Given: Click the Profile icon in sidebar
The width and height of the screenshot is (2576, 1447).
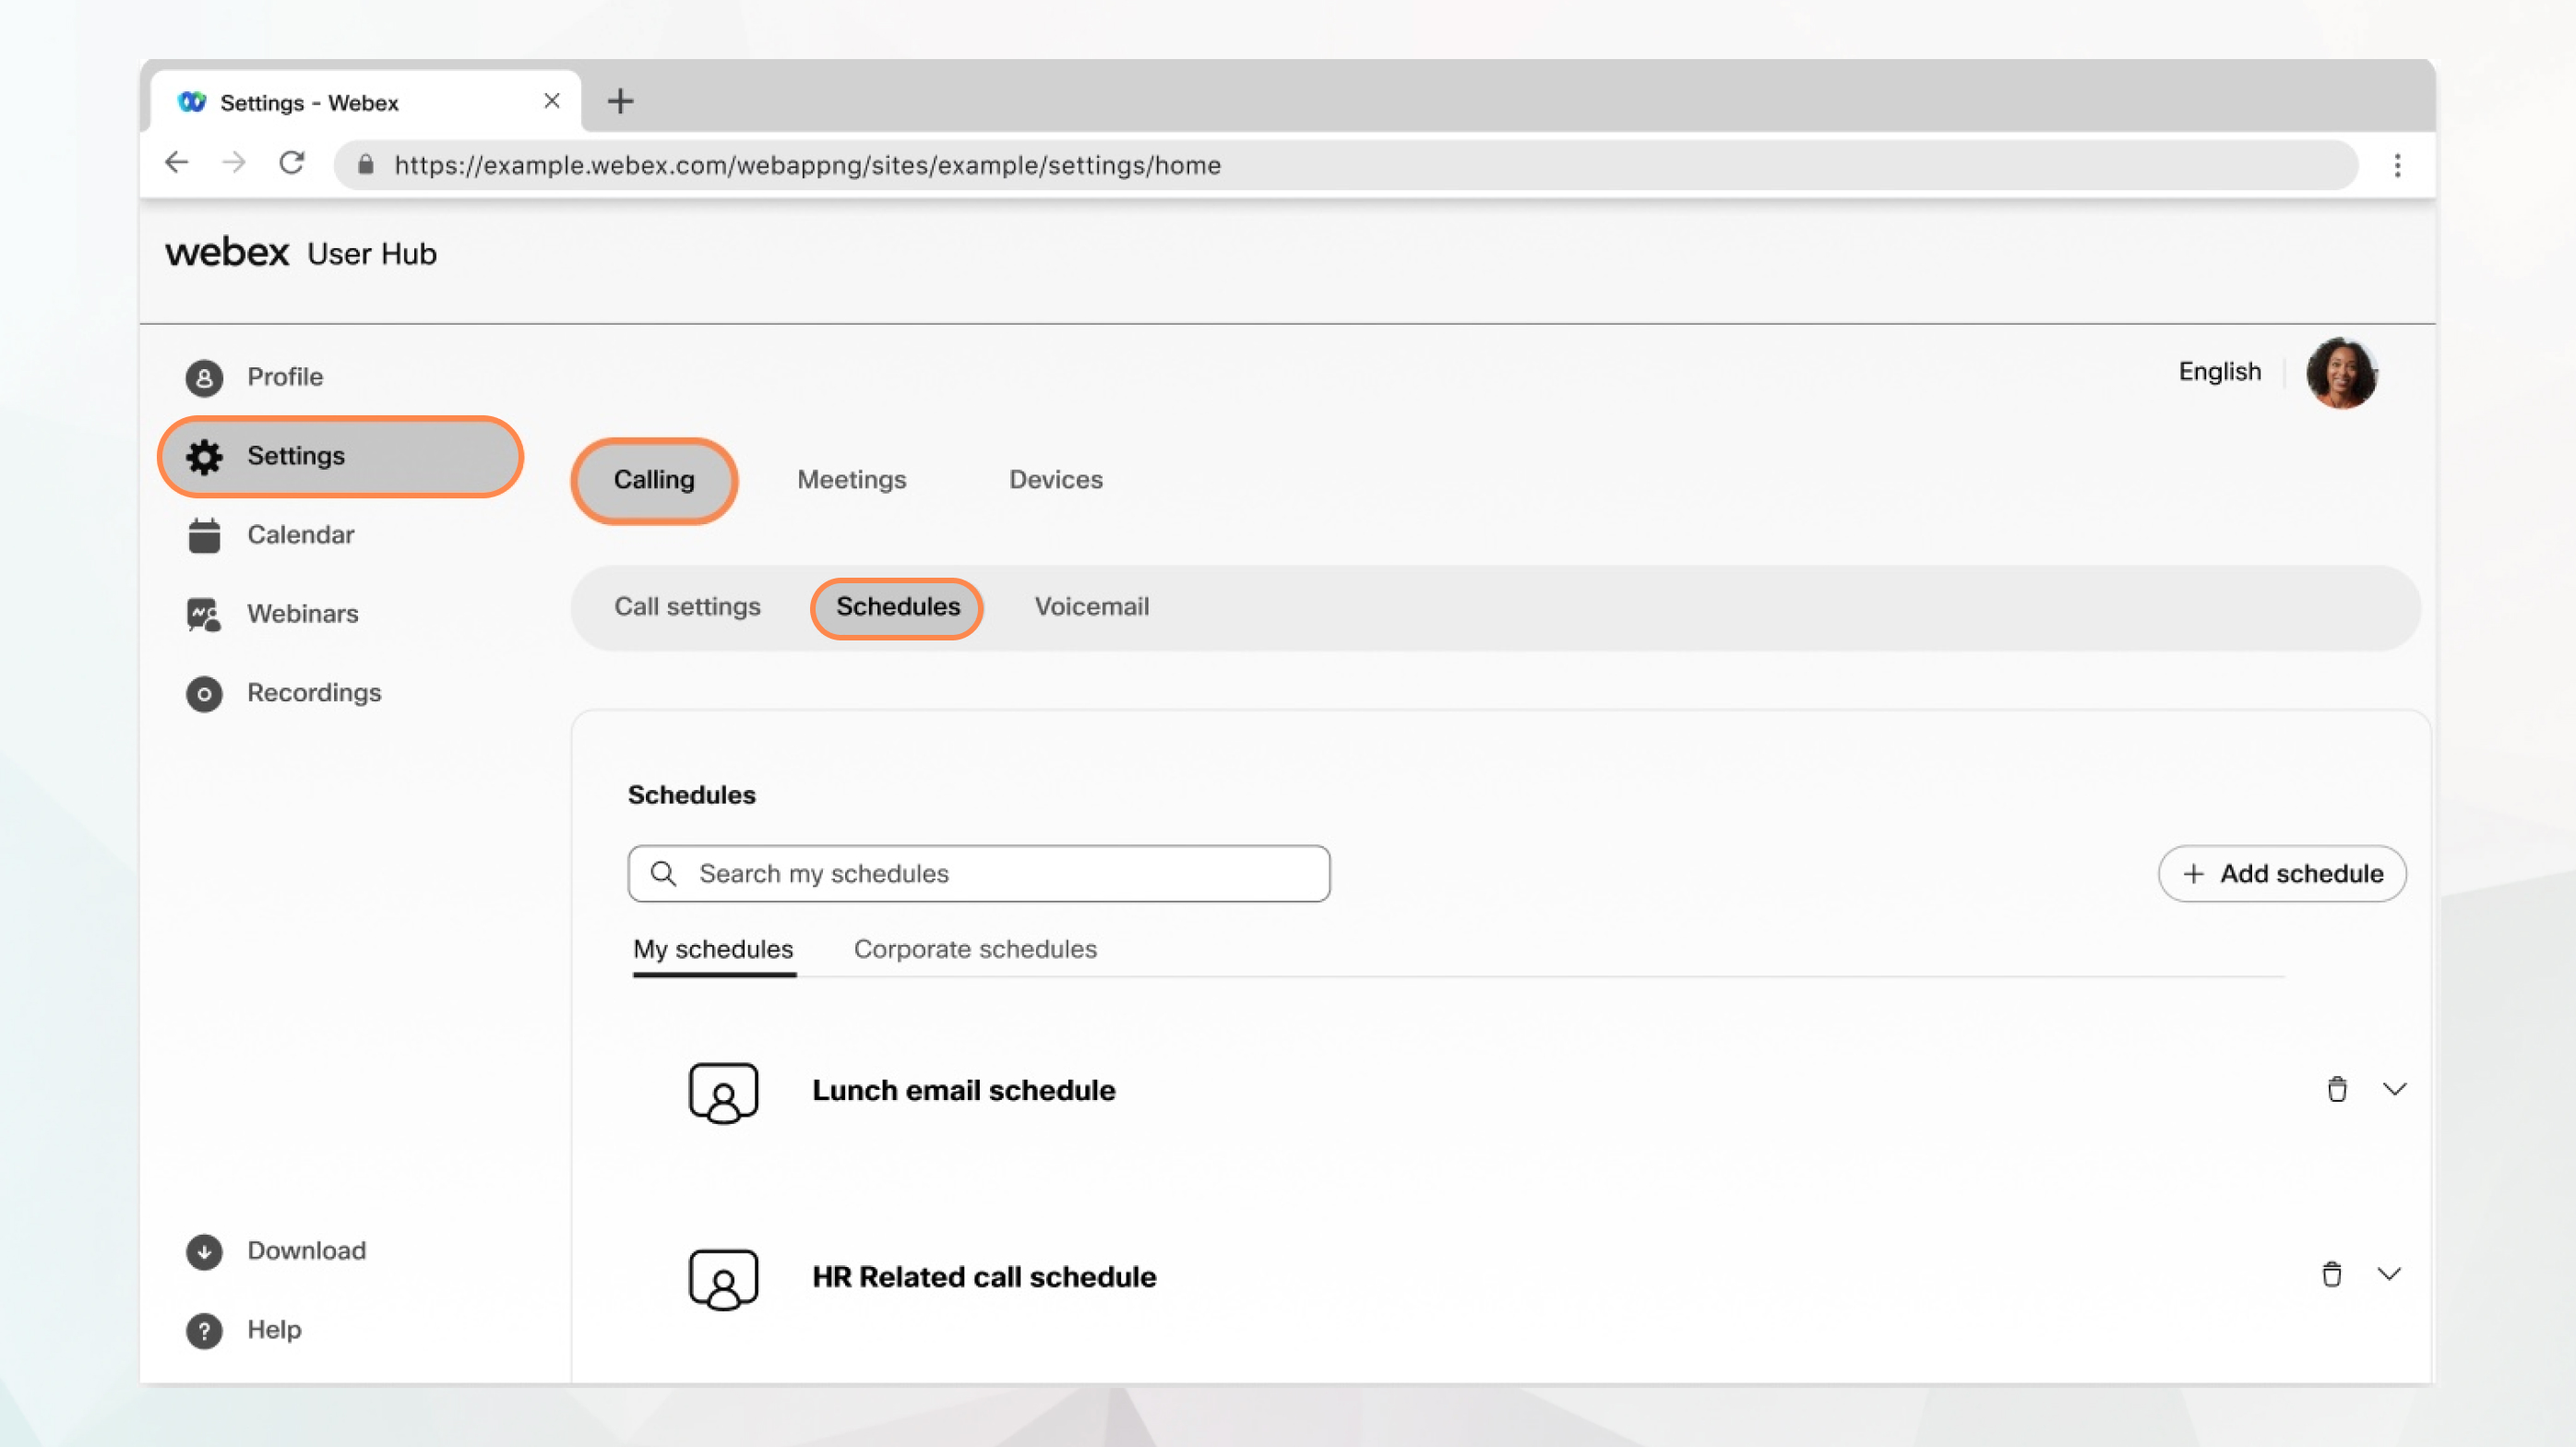Looking at the screenshot, I should pyautogui.click(x=204, y=377).
